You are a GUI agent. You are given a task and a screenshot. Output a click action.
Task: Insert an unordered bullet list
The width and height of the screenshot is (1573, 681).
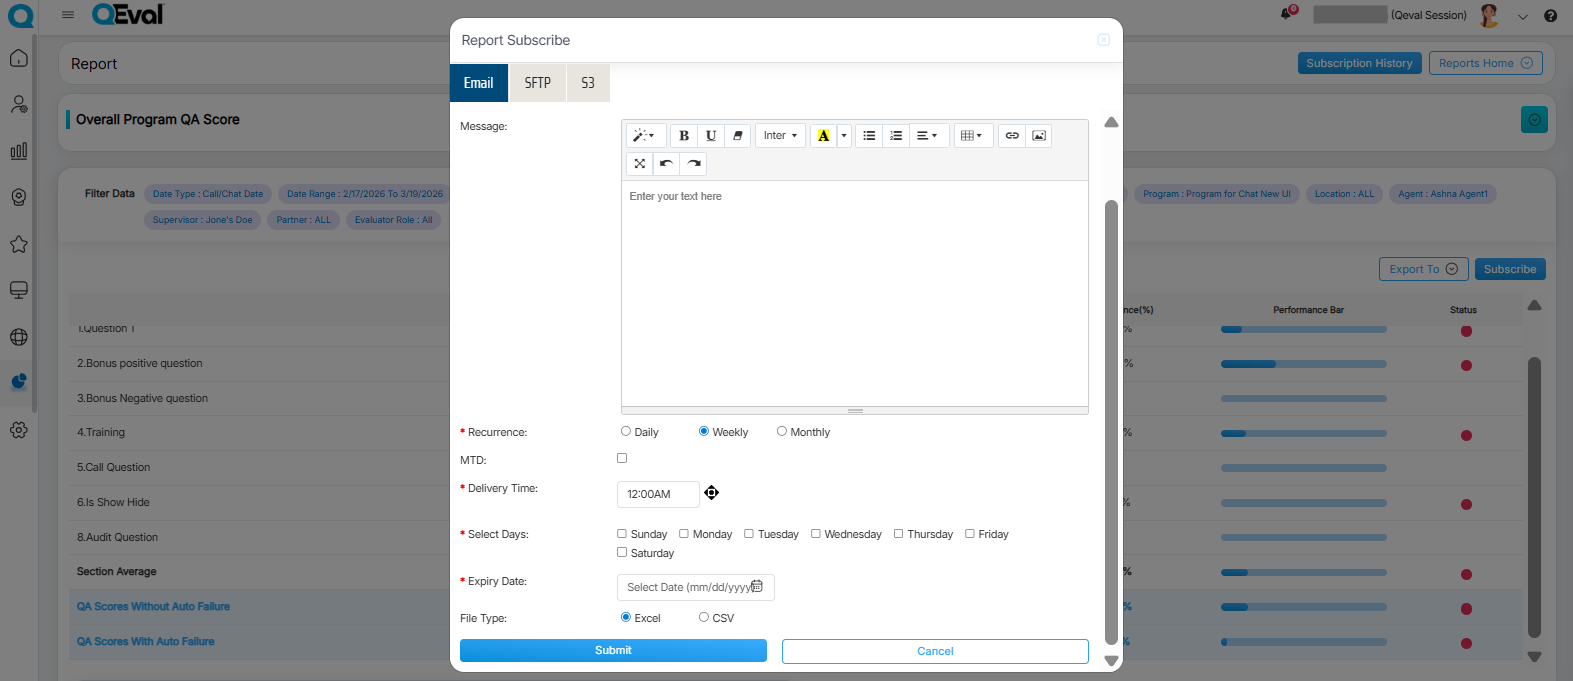point(869,136)
